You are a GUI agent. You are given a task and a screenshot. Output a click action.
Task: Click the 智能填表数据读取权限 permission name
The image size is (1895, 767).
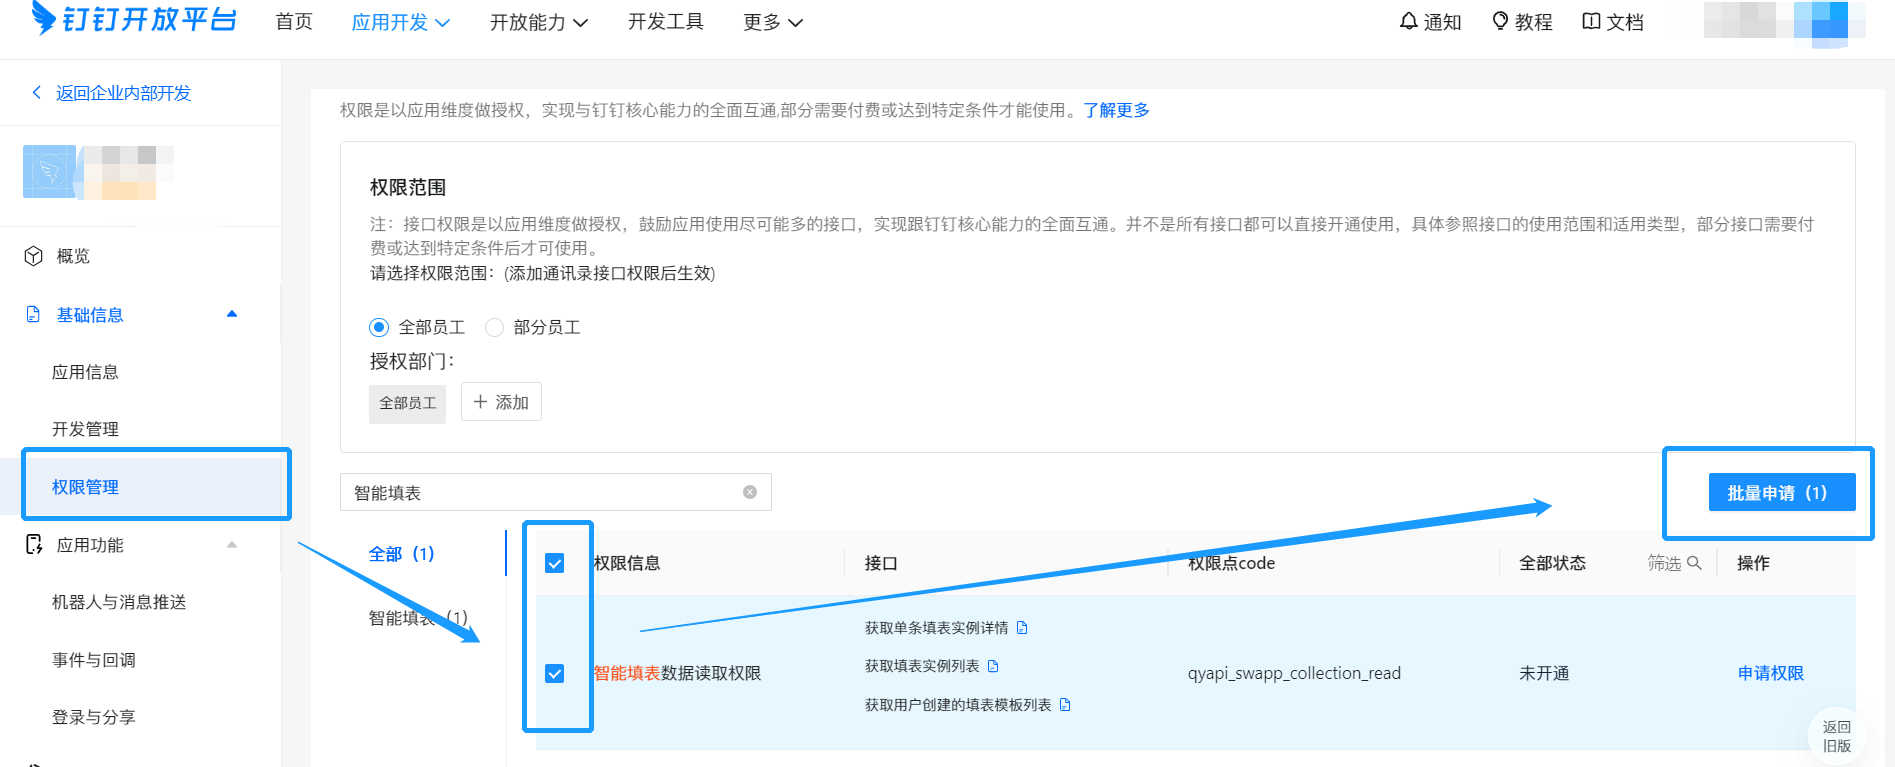(x=677, y=673)
